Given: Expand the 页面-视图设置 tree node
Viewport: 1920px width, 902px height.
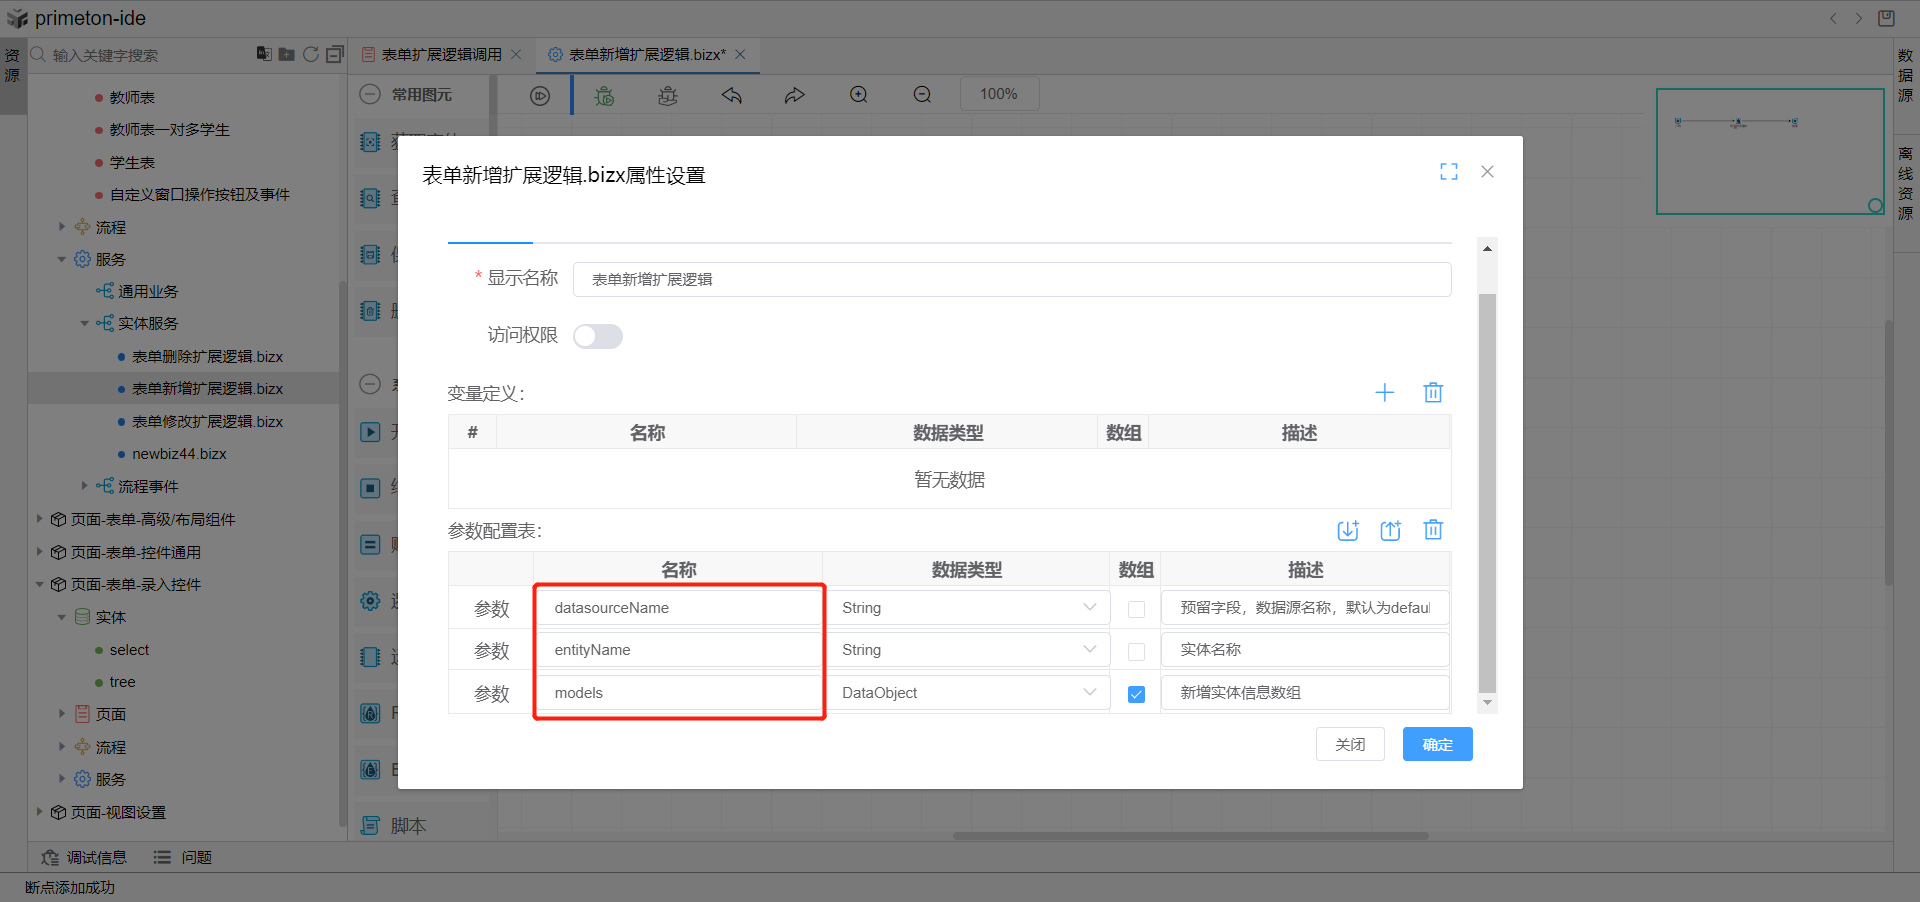Looking at the screenshot, I should click(39, 812).
